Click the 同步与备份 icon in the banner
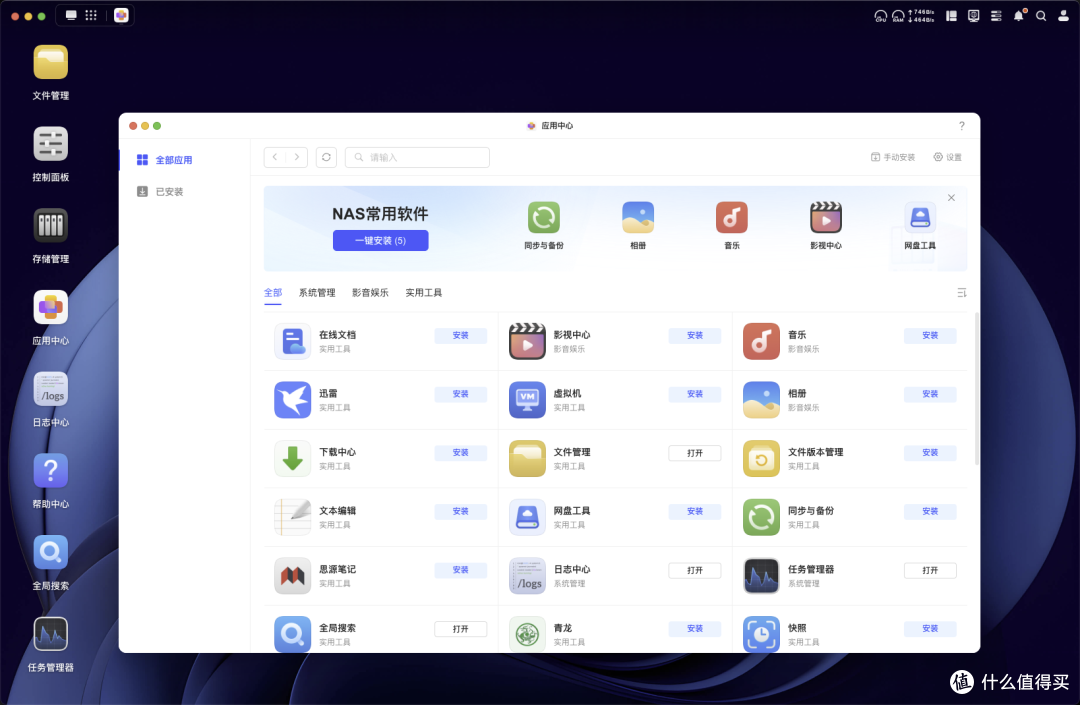Image resolution: width=1080 pixels, height=705 pixels. pos(543,218)
